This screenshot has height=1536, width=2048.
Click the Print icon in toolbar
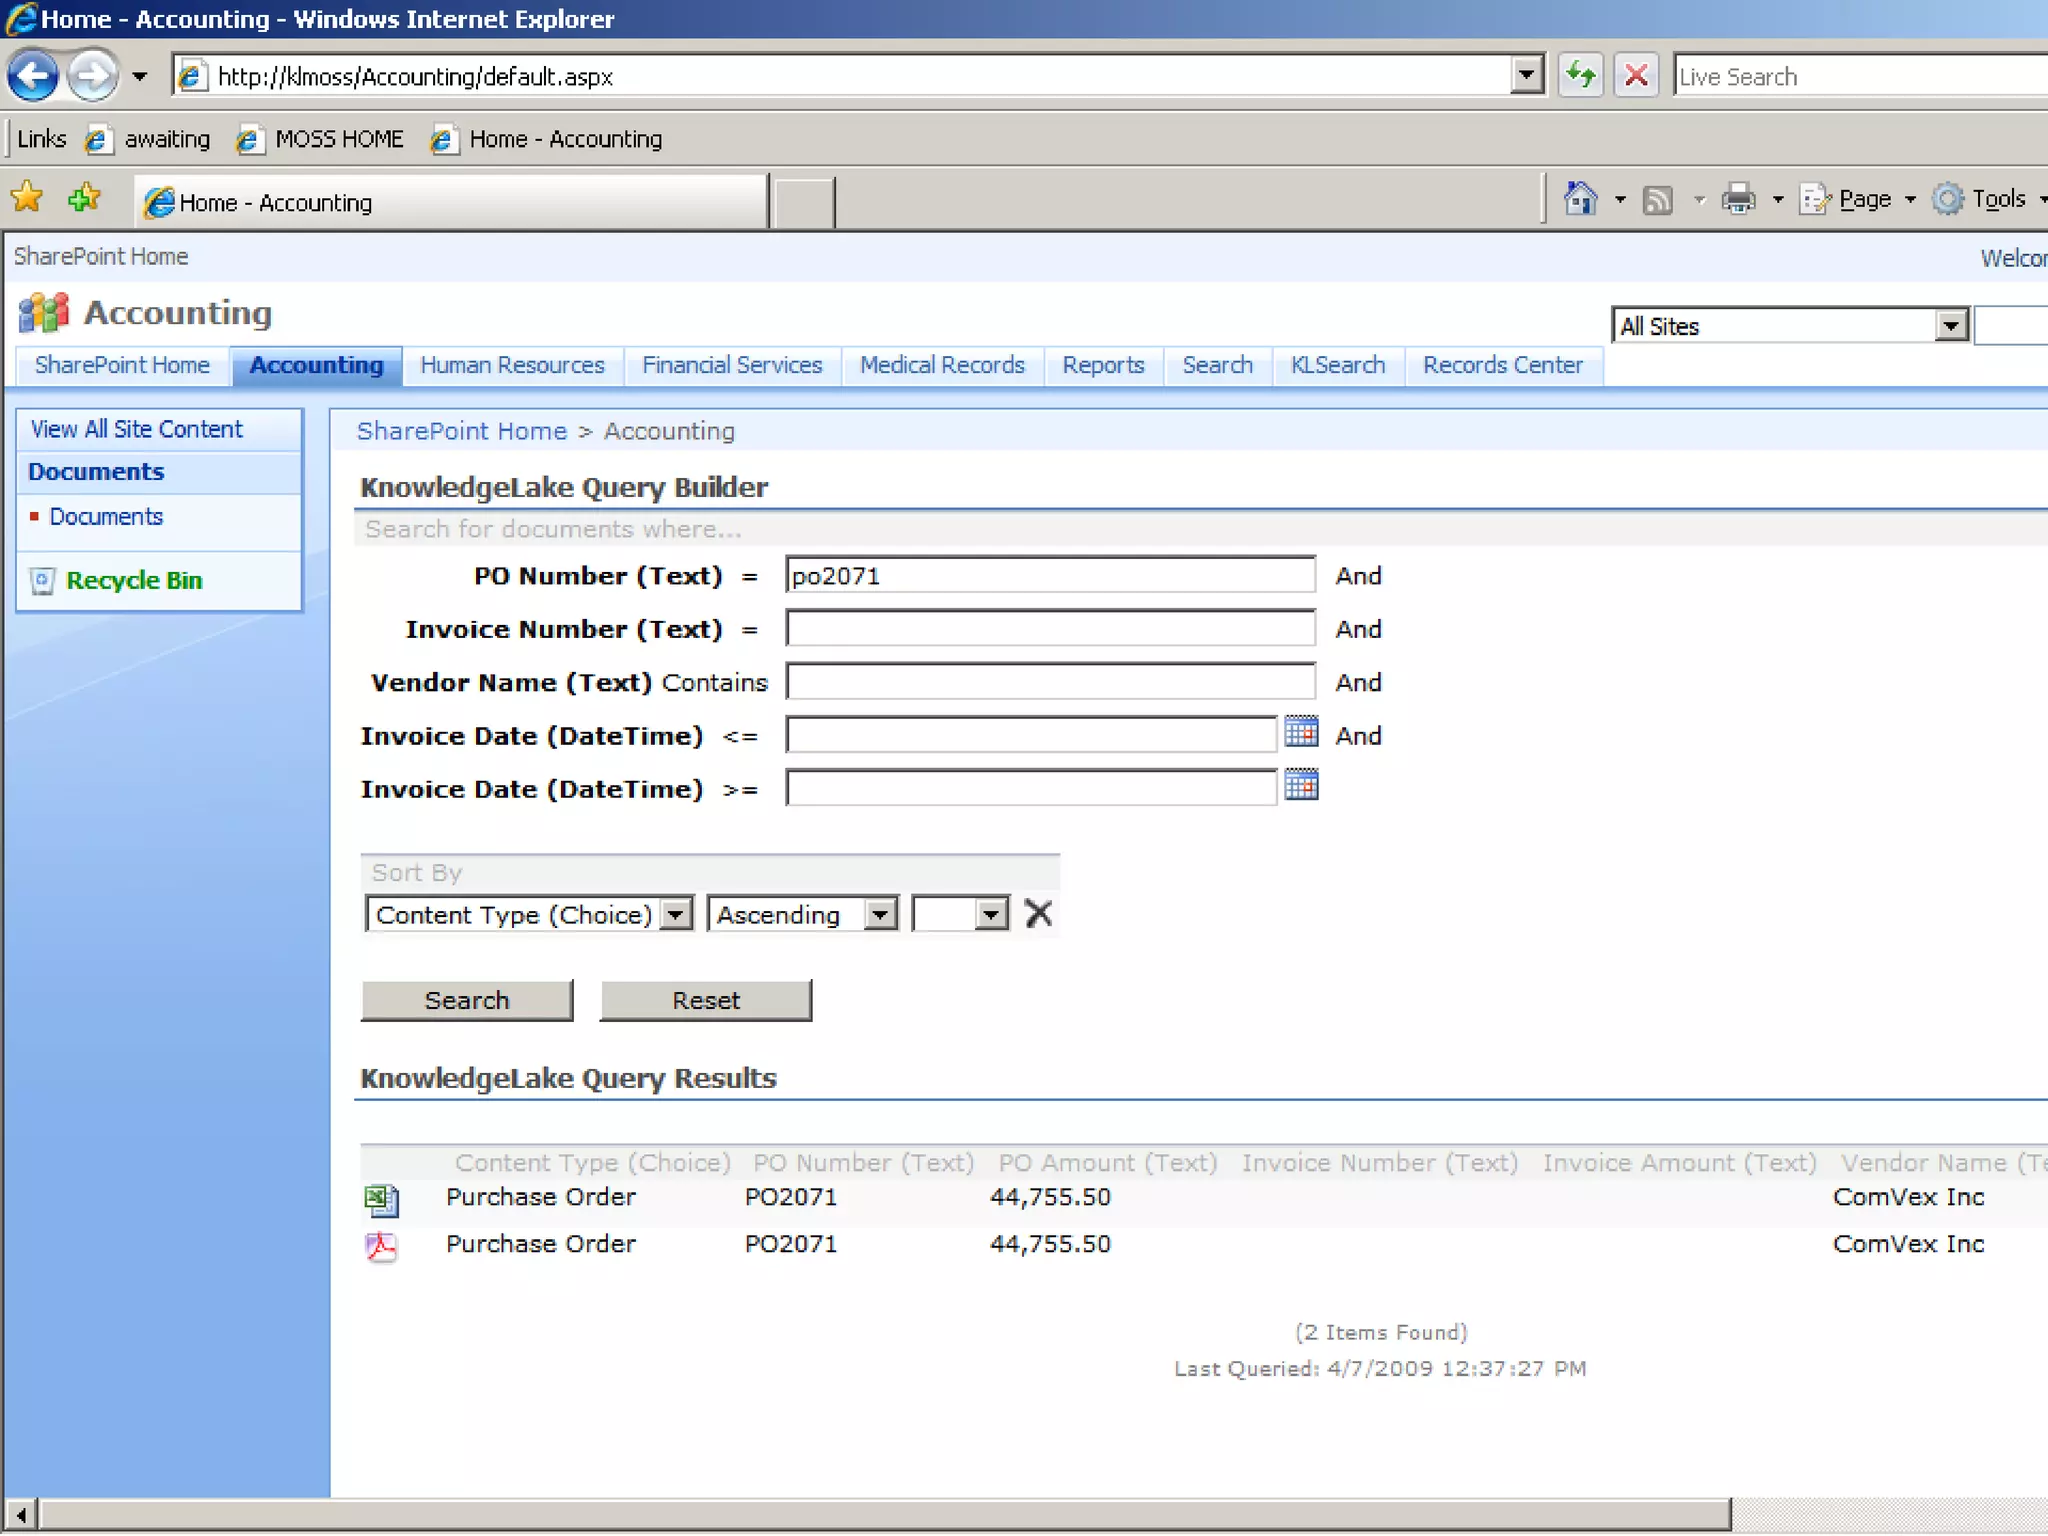(1738, 200)
